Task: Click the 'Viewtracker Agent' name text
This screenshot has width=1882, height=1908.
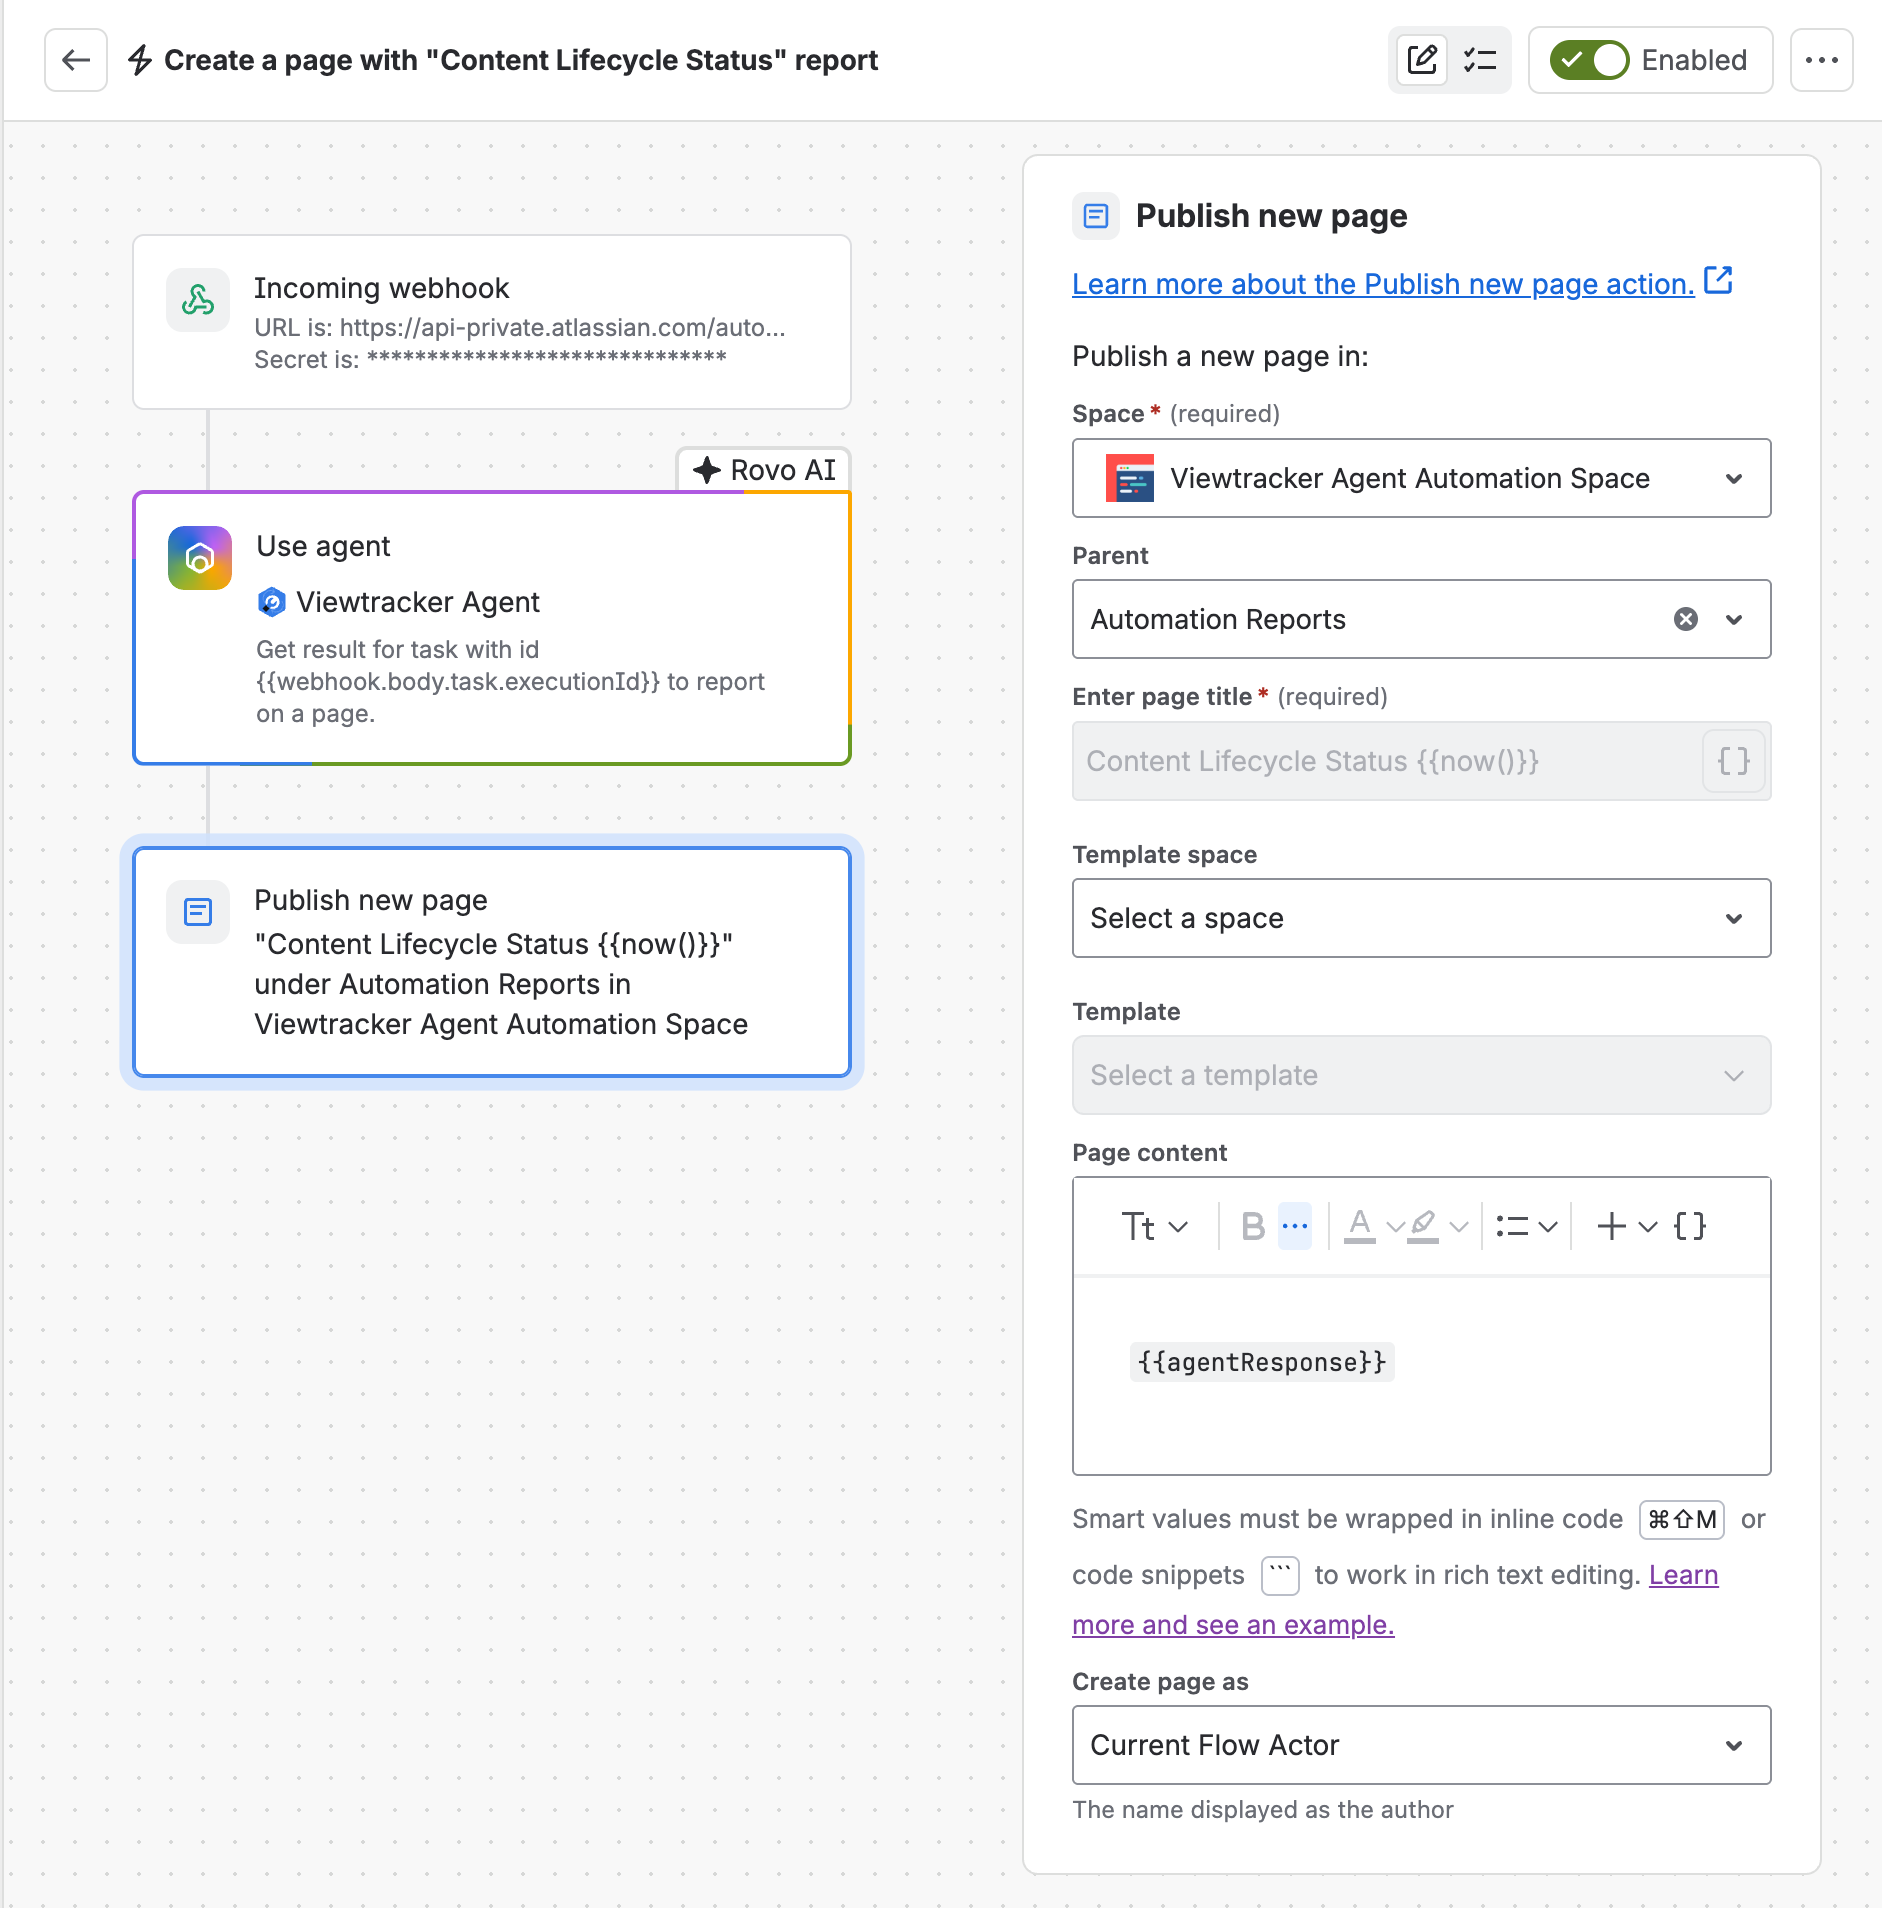Action: [418, 602]
